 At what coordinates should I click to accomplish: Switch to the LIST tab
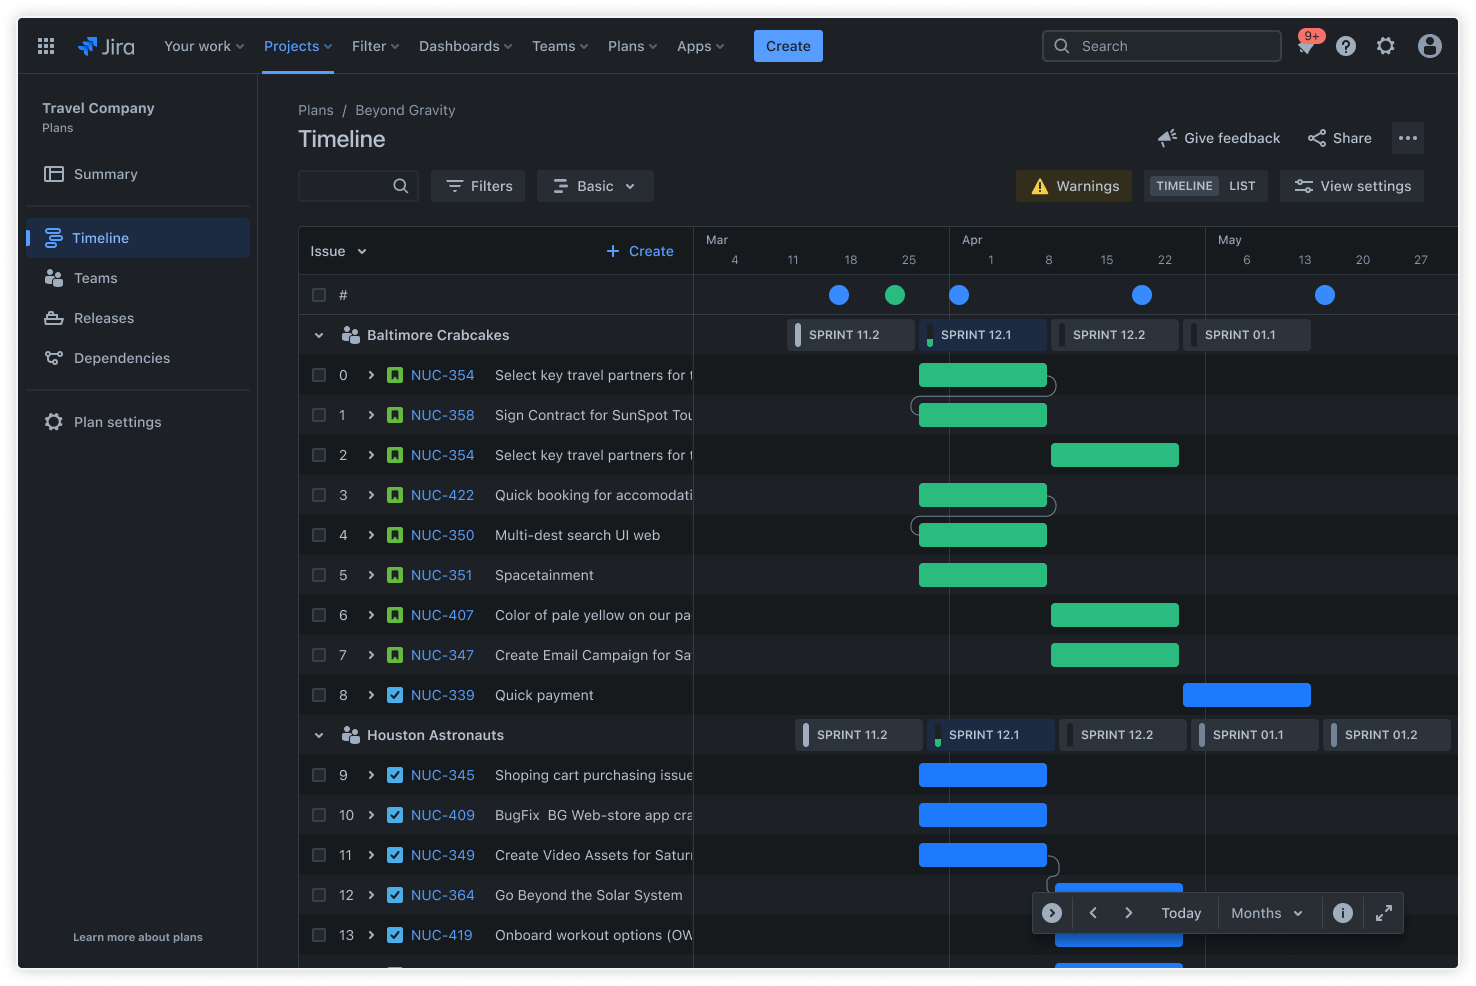tap(1241, 185)
